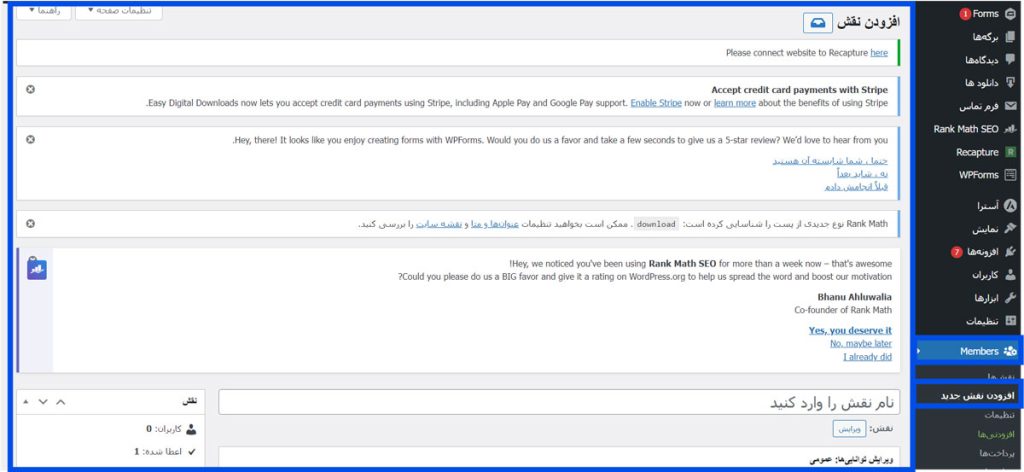The height and width of the screenshot is (472, 1024).
Task: Click the اعطا شده: 1 count text
Action: click(159, 451)
